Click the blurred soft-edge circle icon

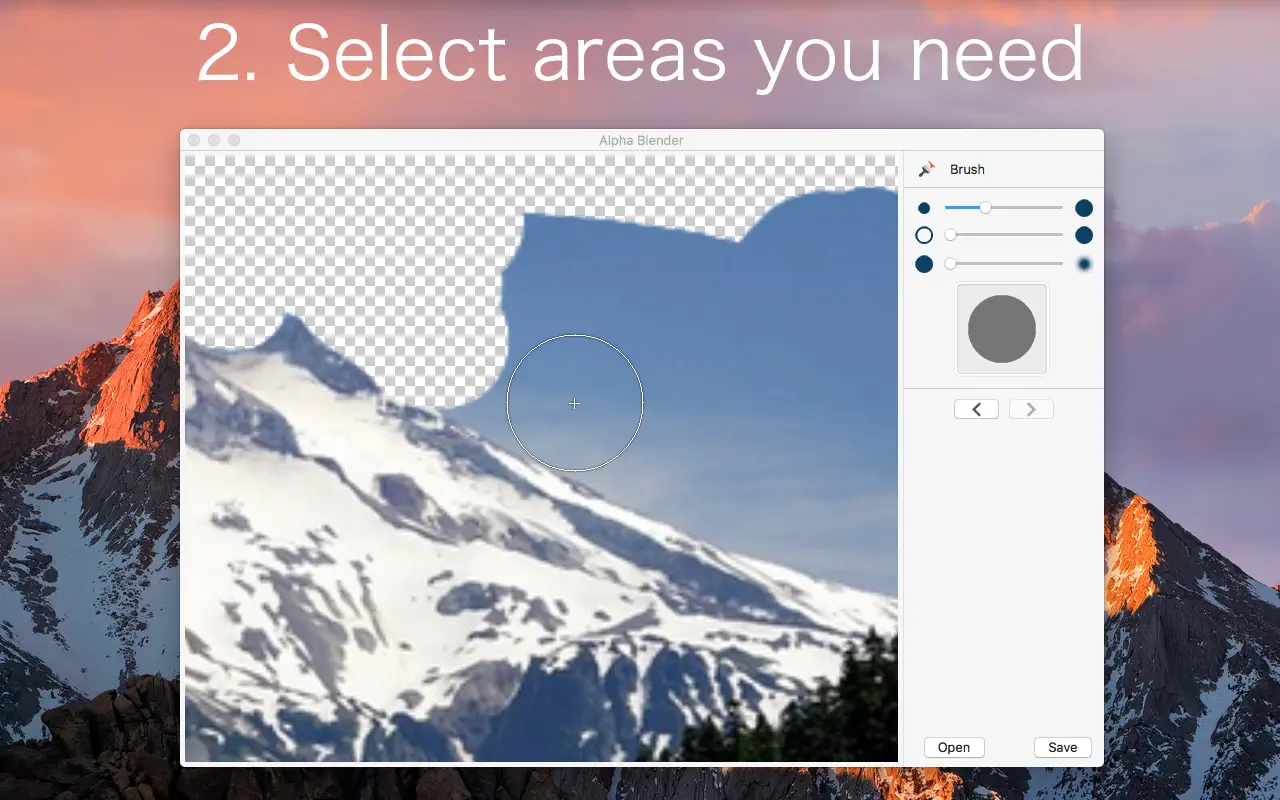click(1084, 264)
